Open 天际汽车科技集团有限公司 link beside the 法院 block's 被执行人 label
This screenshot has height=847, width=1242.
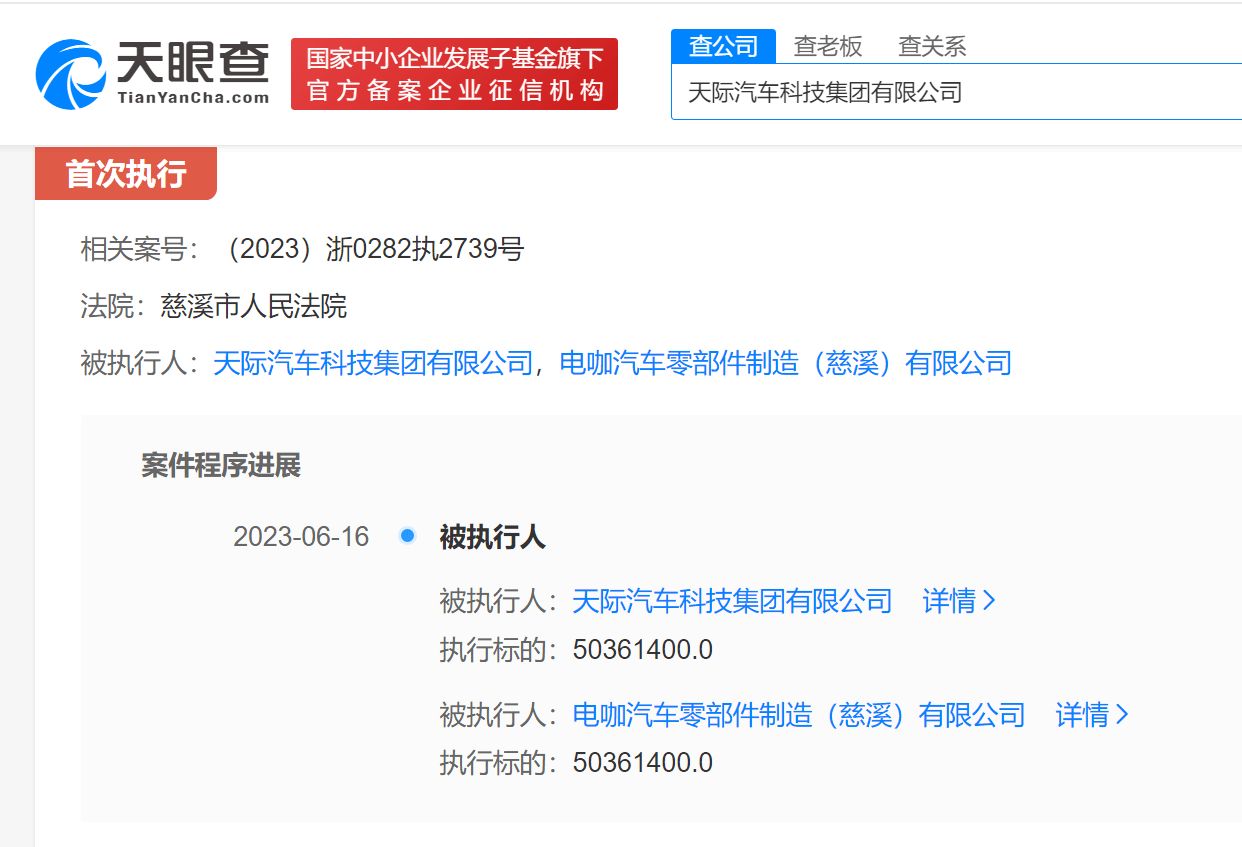[373, 363]
